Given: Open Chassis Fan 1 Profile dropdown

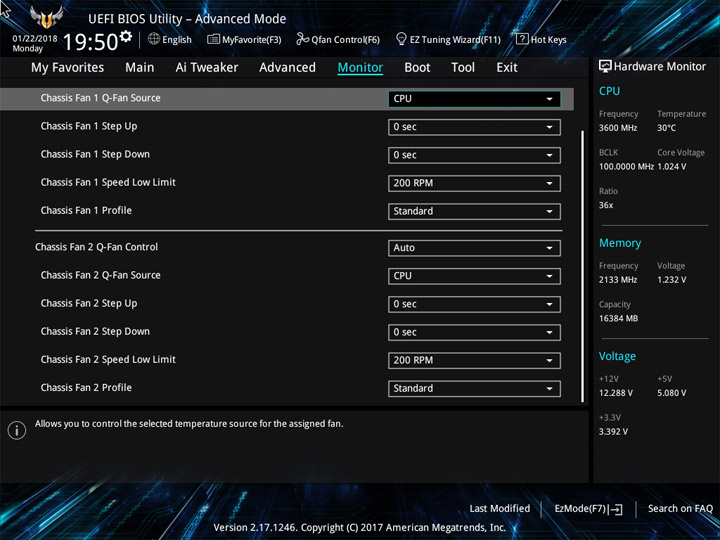Looking at the screenshot, I should [474, 211].
